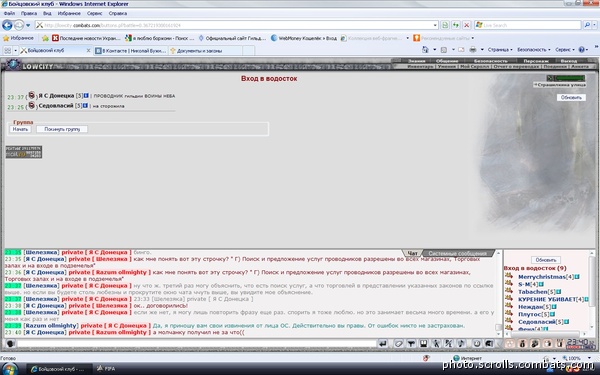Screen dimensions: 600x375
Task: Click the Покинуть группу button
Action: click(62, 129)
